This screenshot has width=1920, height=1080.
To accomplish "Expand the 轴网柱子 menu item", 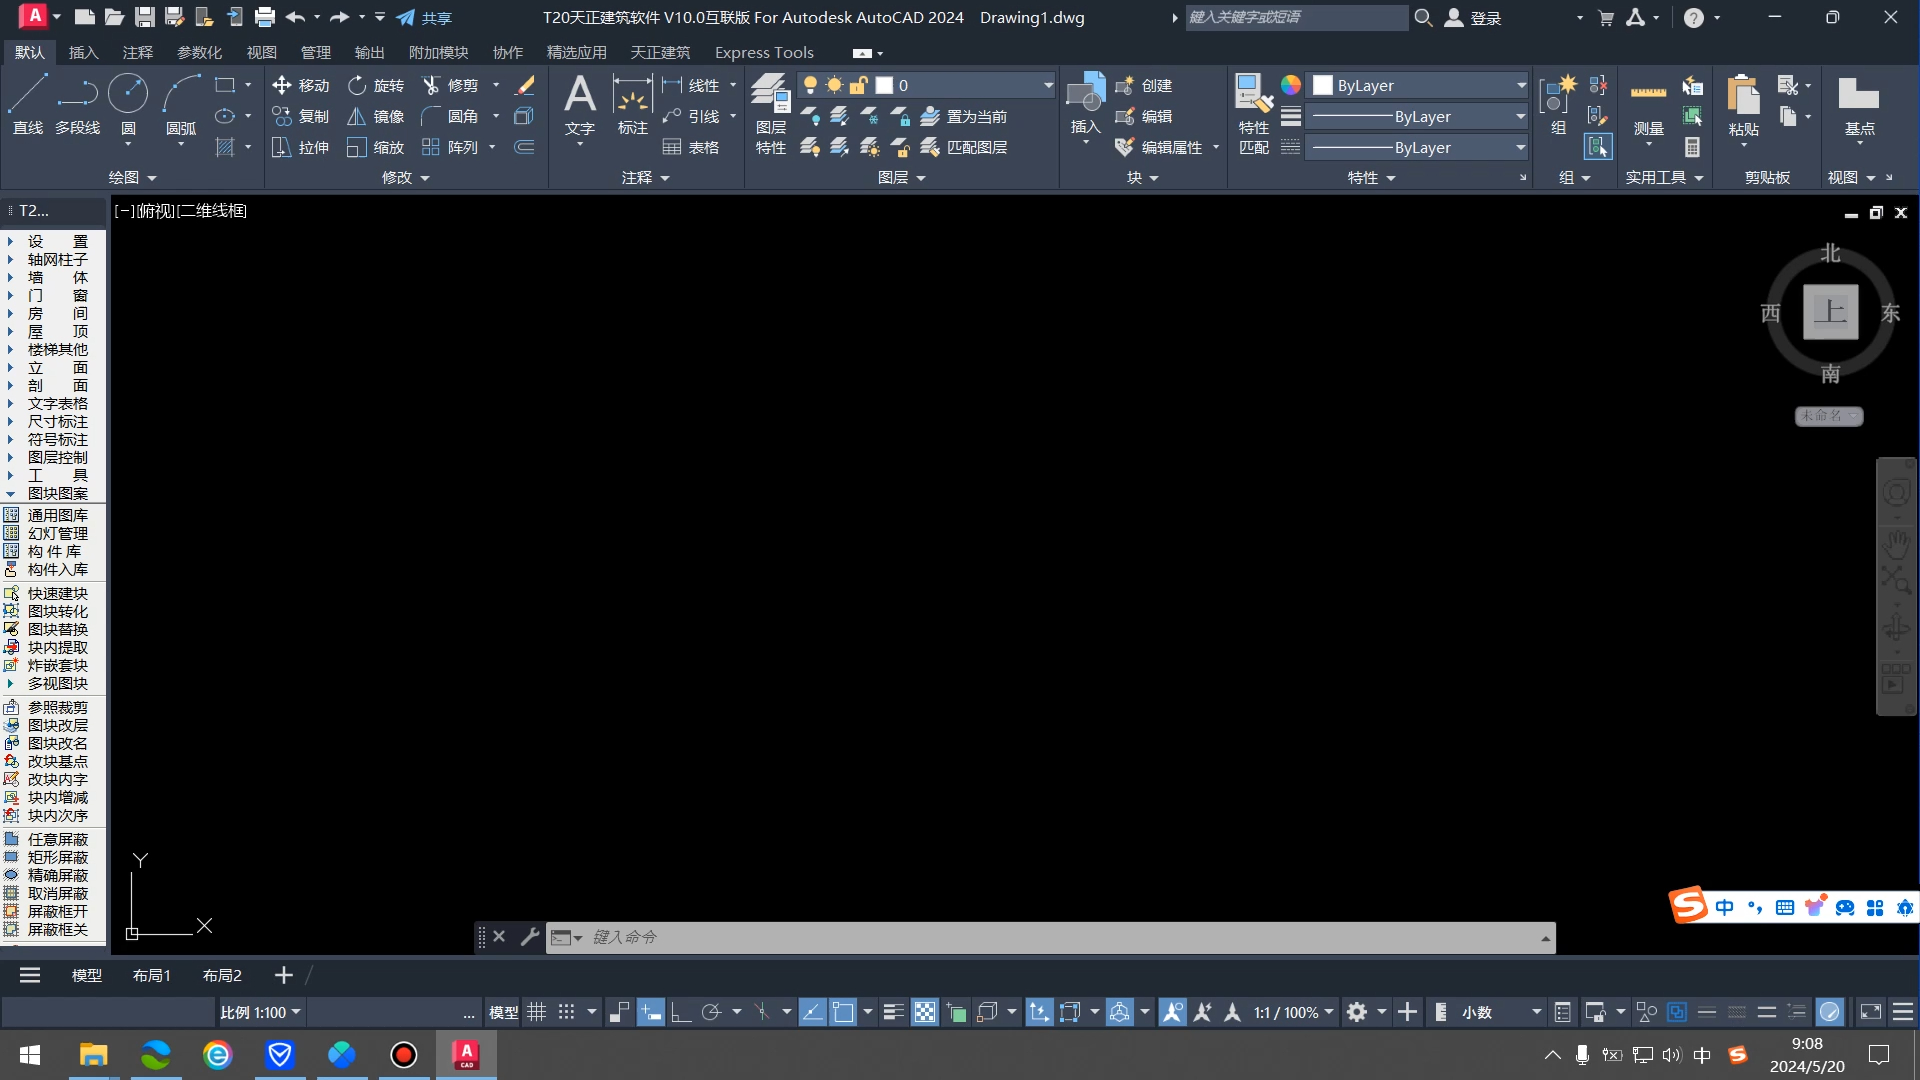I will click(57, 260).
